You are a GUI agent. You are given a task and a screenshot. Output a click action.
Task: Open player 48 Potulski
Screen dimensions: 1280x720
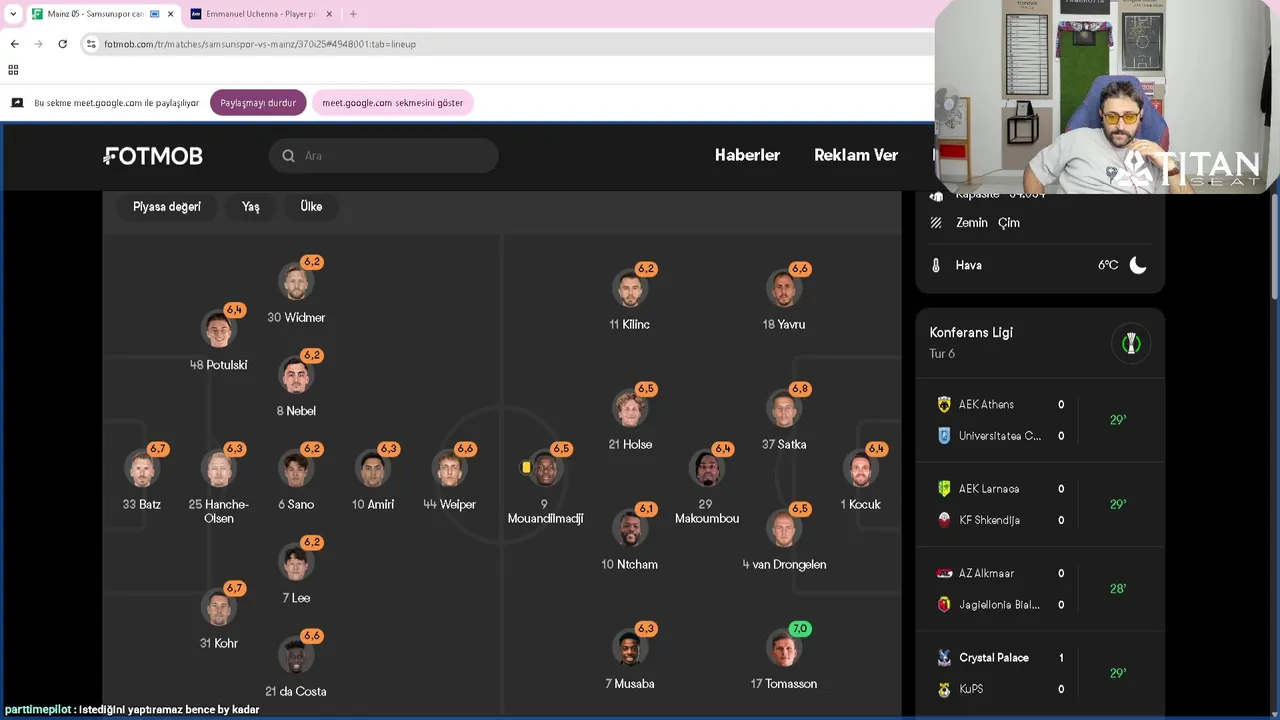(x=219, y=338)
